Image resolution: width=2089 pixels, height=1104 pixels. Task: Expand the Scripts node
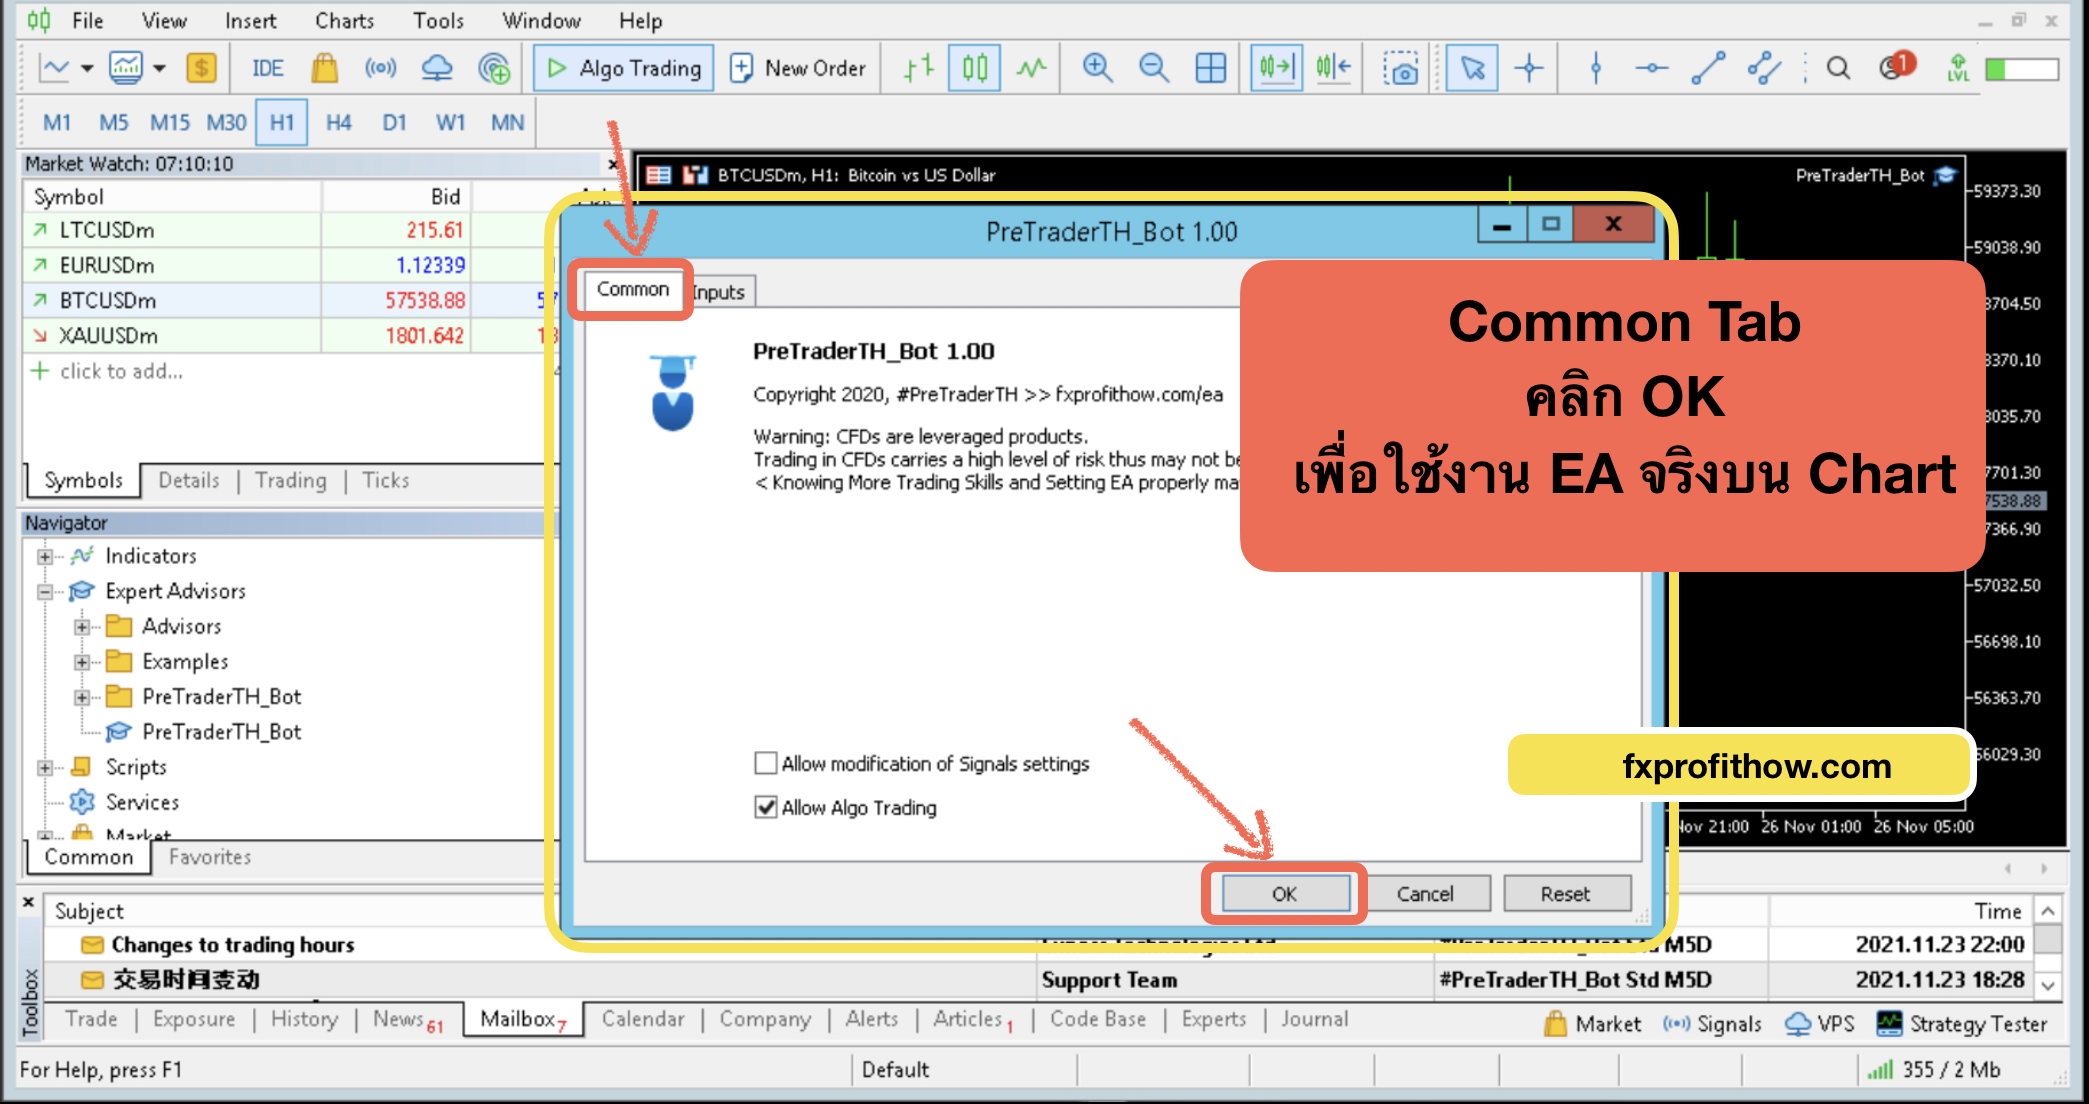pos(45,768)
